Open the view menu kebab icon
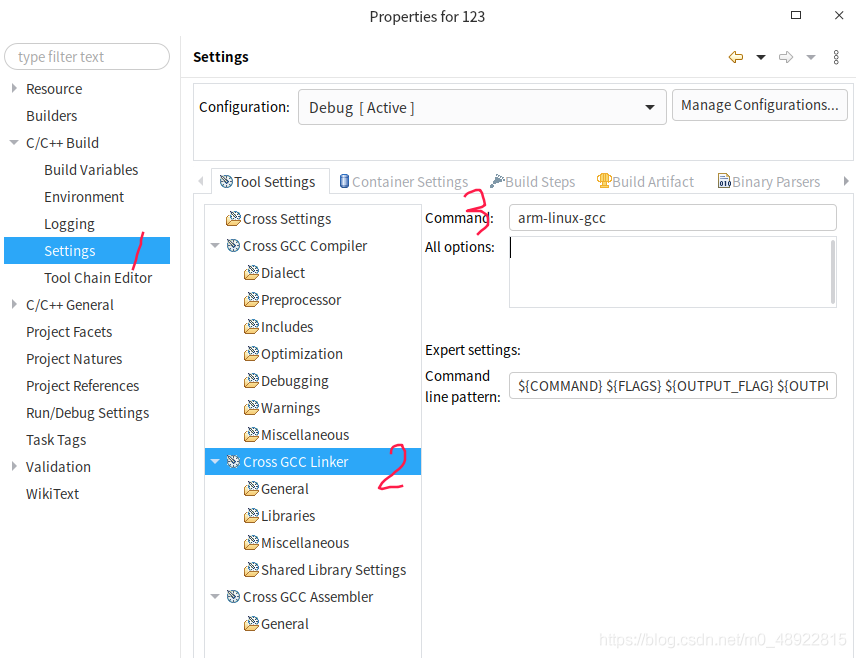This screenshot has height=658, width=856. [836, 58]
